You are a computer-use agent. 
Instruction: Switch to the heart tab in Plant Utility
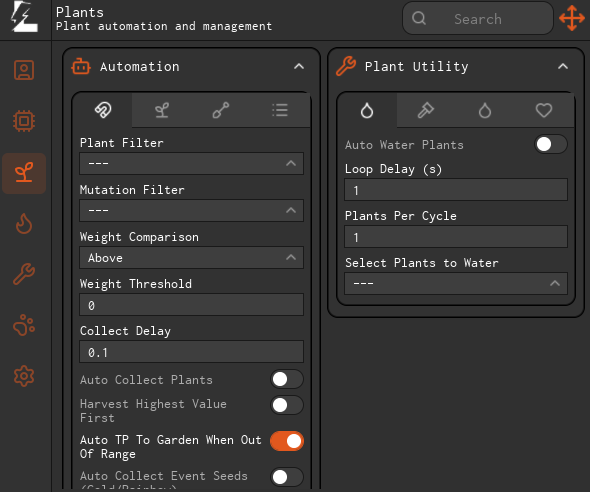click(x=544, y=111)
